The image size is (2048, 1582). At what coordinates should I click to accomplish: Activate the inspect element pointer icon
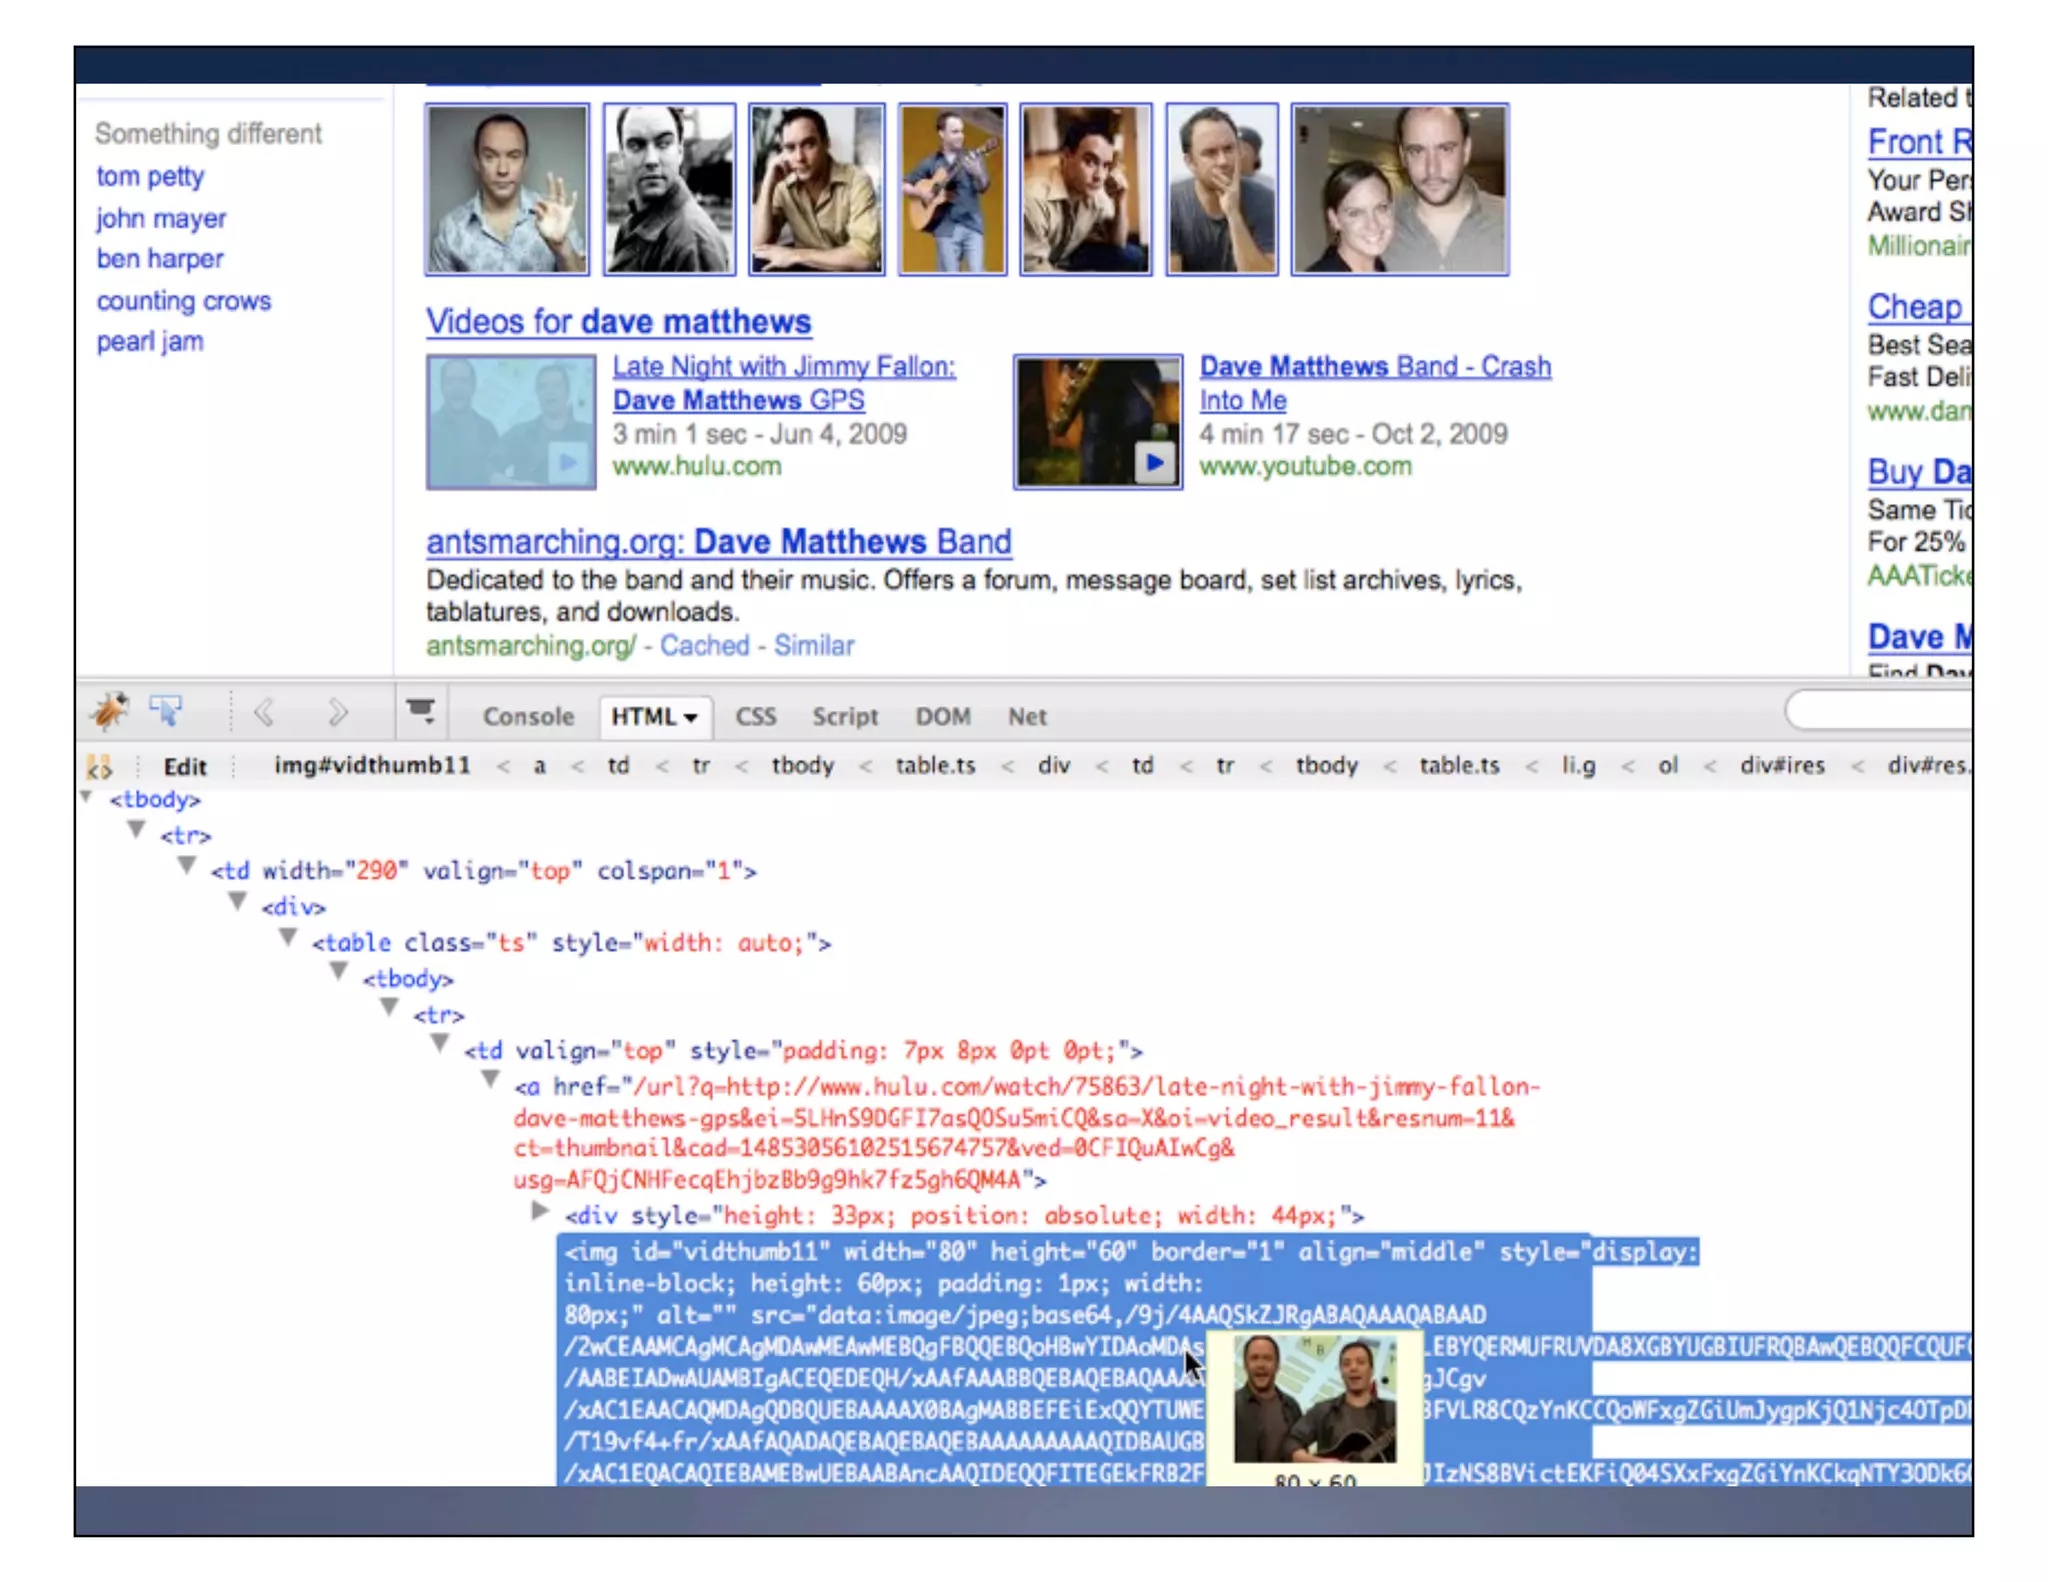(x=166, y=712)
